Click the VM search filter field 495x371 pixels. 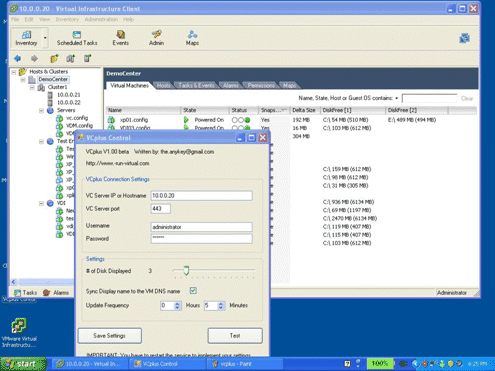(429, 98)
